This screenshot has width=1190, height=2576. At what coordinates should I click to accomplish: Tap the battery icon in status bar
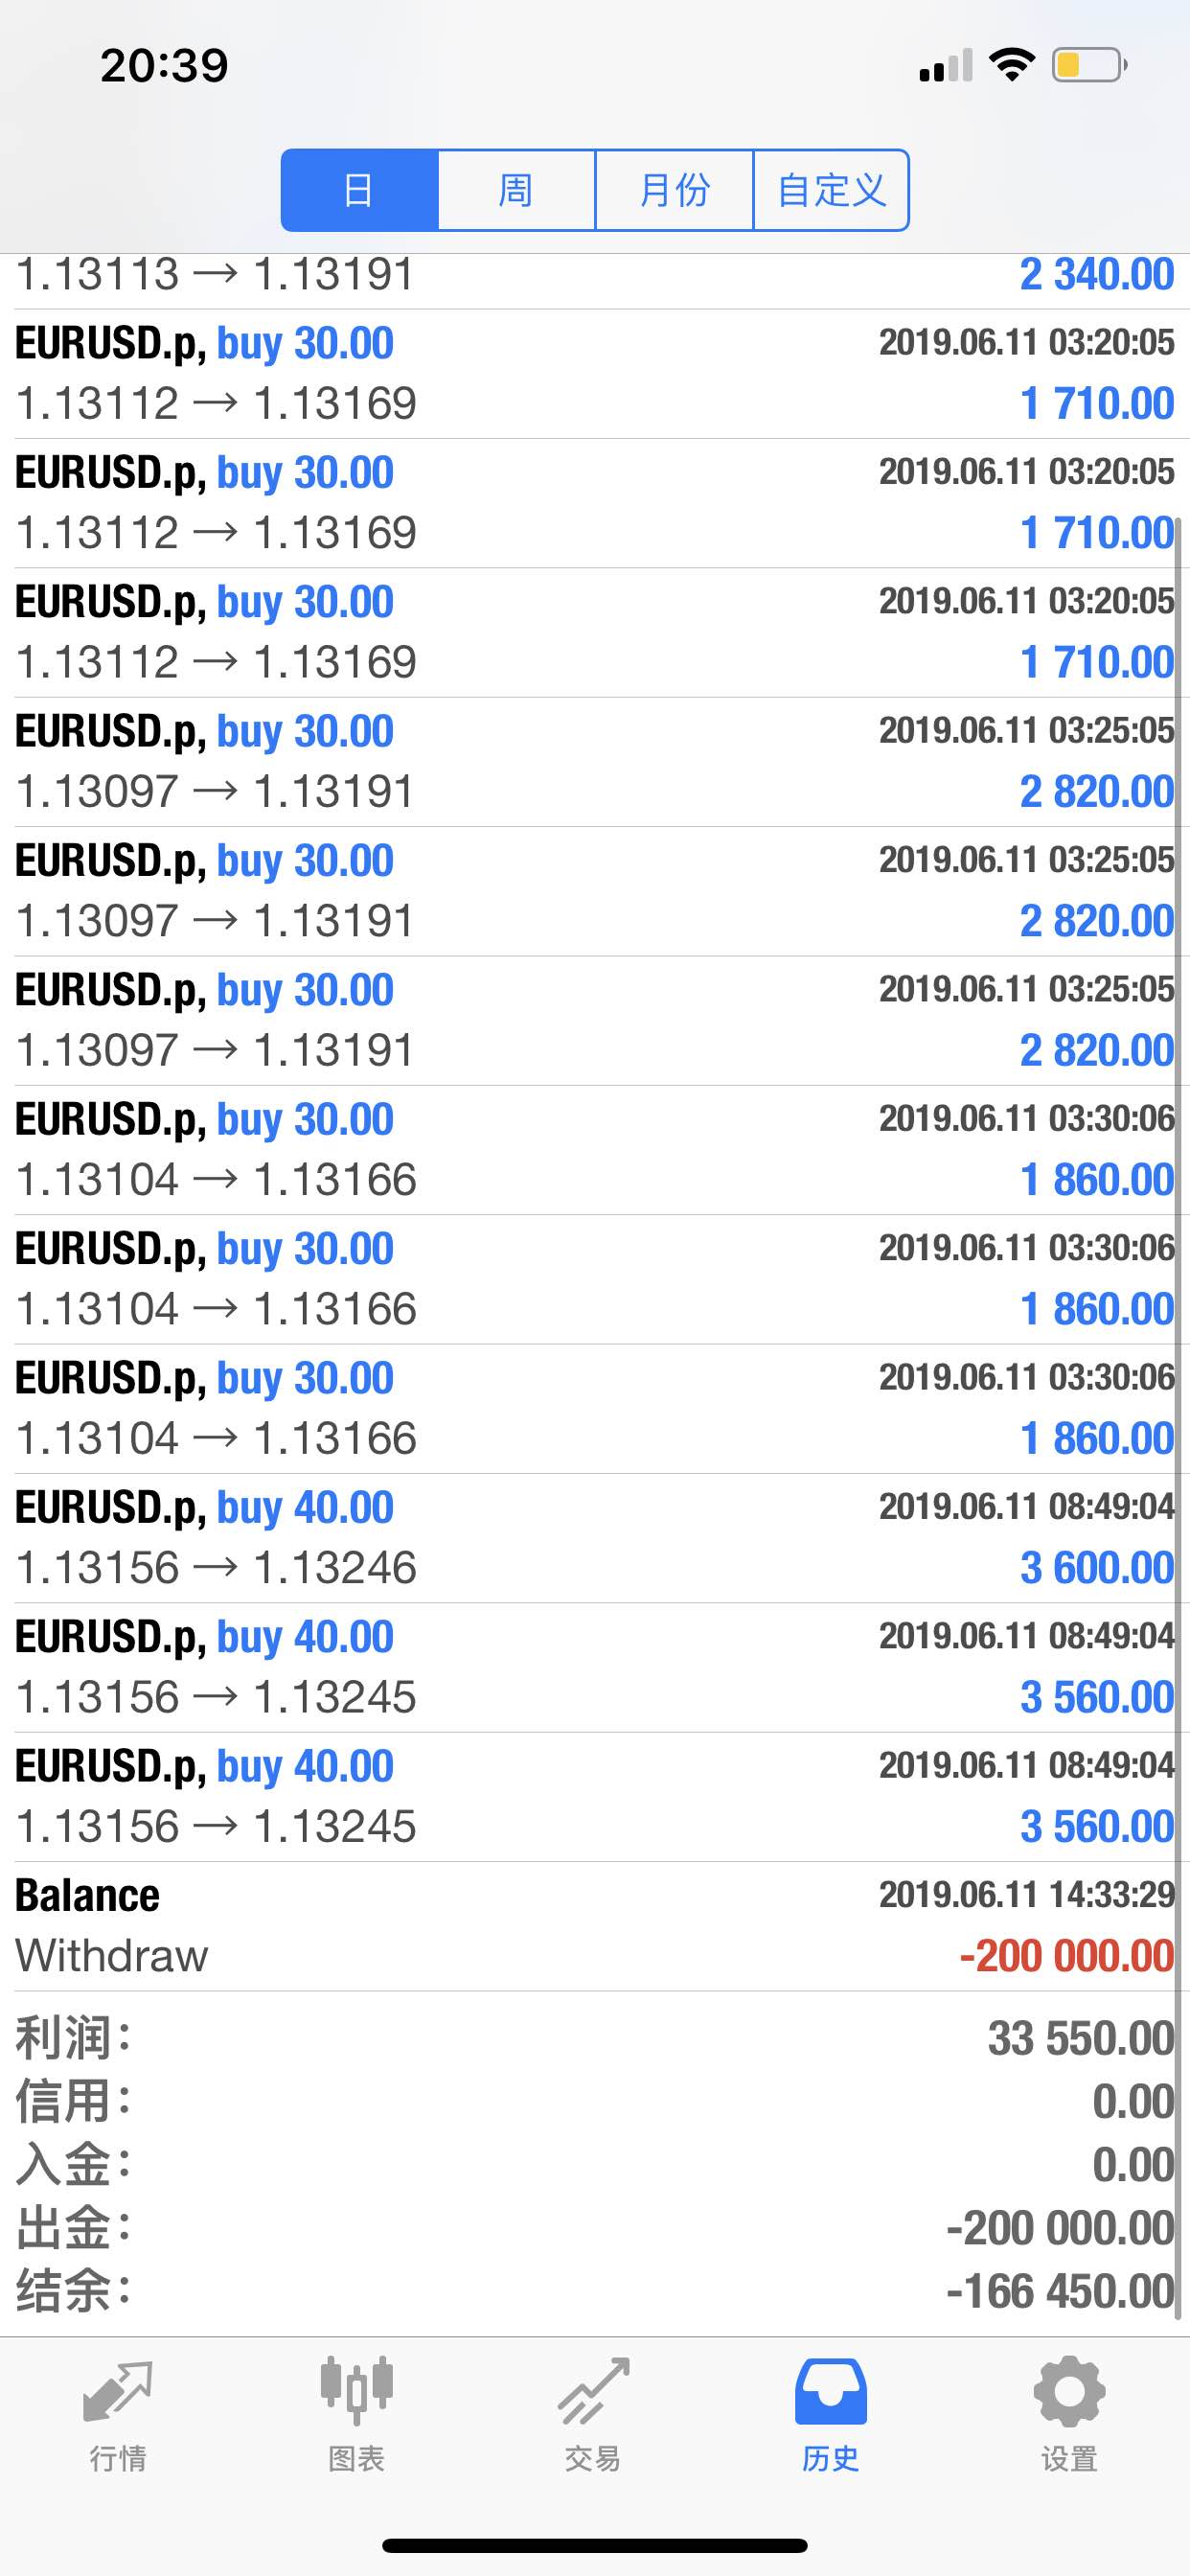click(x=1090, y=65)
